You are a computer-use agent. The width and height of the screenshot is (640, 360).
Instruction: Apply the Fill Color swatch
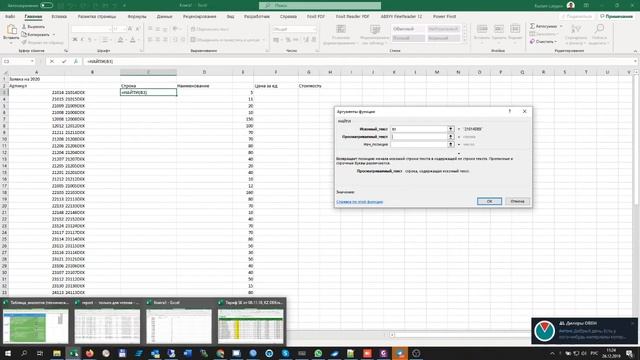120,40
